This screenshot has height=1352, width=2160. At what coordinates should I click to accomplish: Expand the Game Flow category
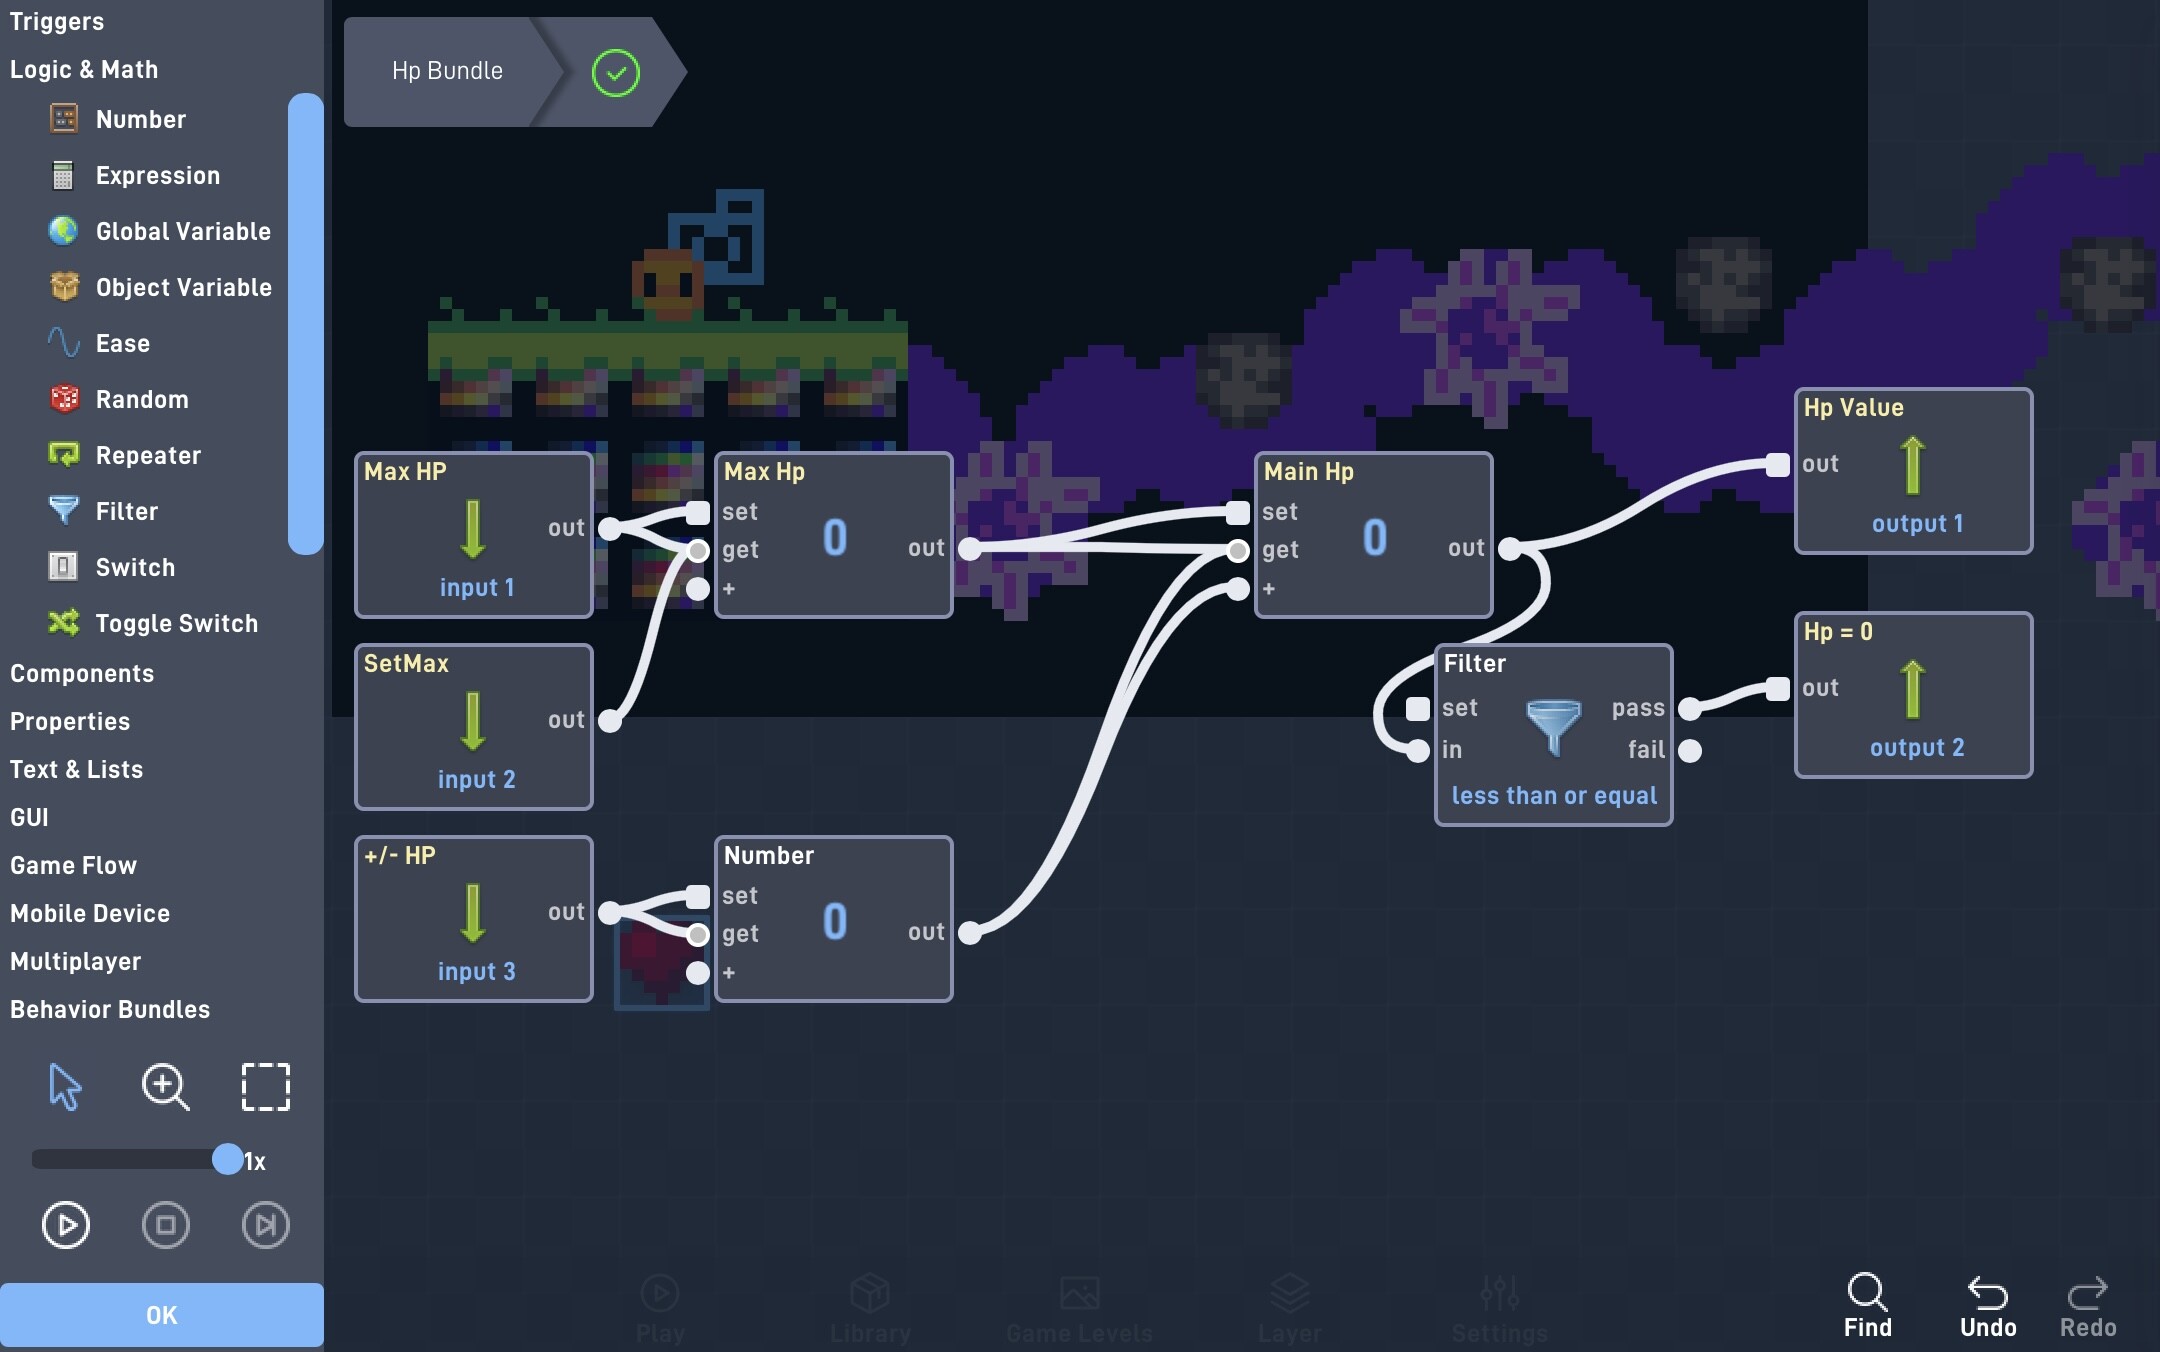click(x=73, y=865)
